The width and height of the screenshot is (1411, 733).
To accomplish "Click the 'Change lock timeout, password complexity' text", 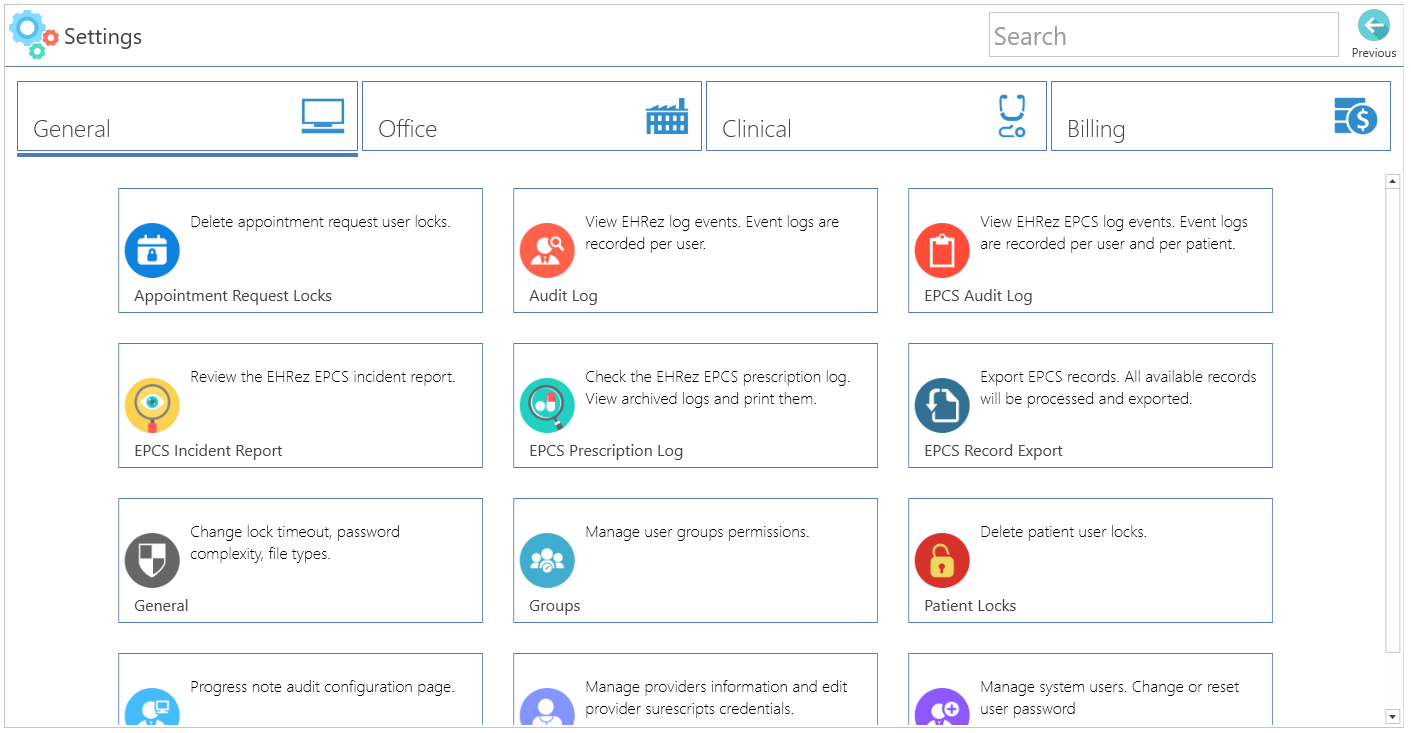I will 295,543.
